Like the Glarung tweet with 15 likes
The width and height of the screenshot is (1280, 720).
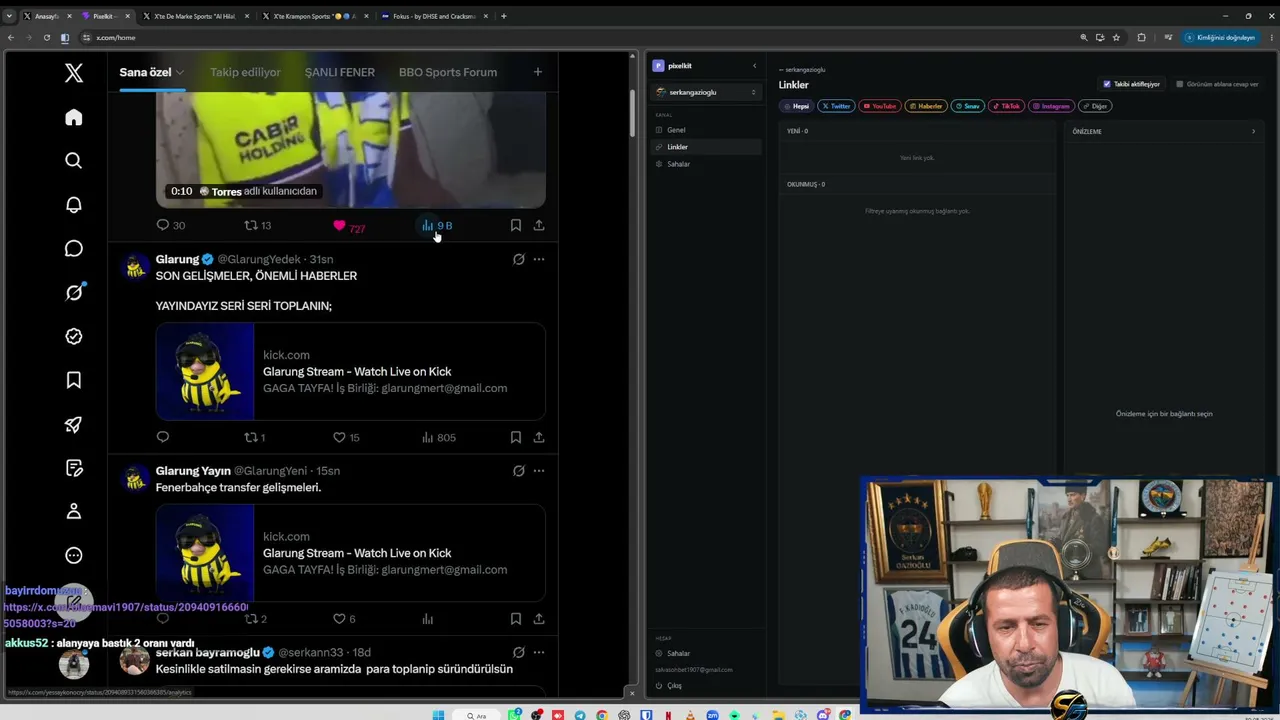coord(346,437)
